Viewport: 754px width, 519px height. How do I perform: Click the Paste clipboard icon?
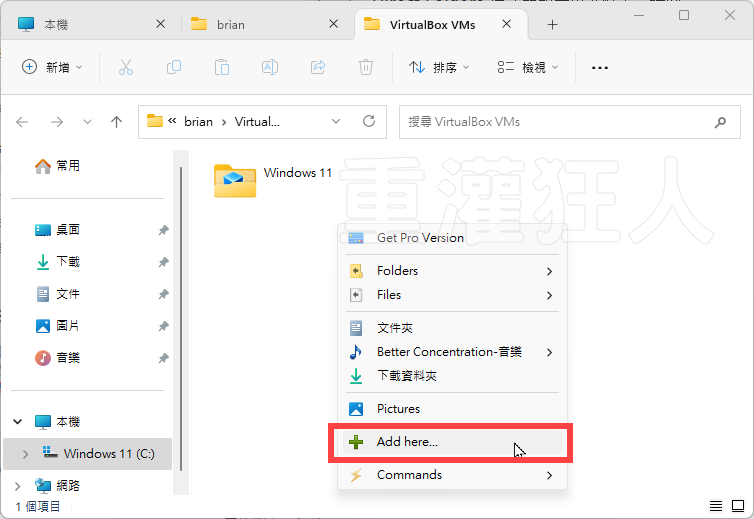point(222,67)
